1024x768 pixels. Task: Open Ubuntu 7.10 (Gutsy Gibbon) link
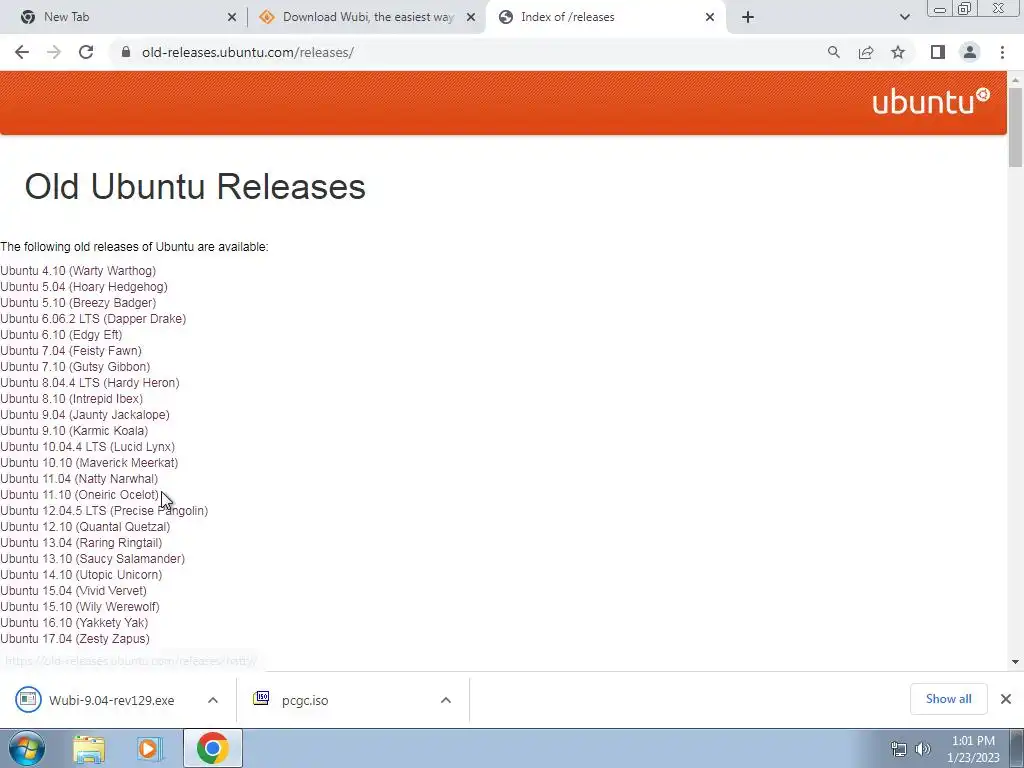75,366
